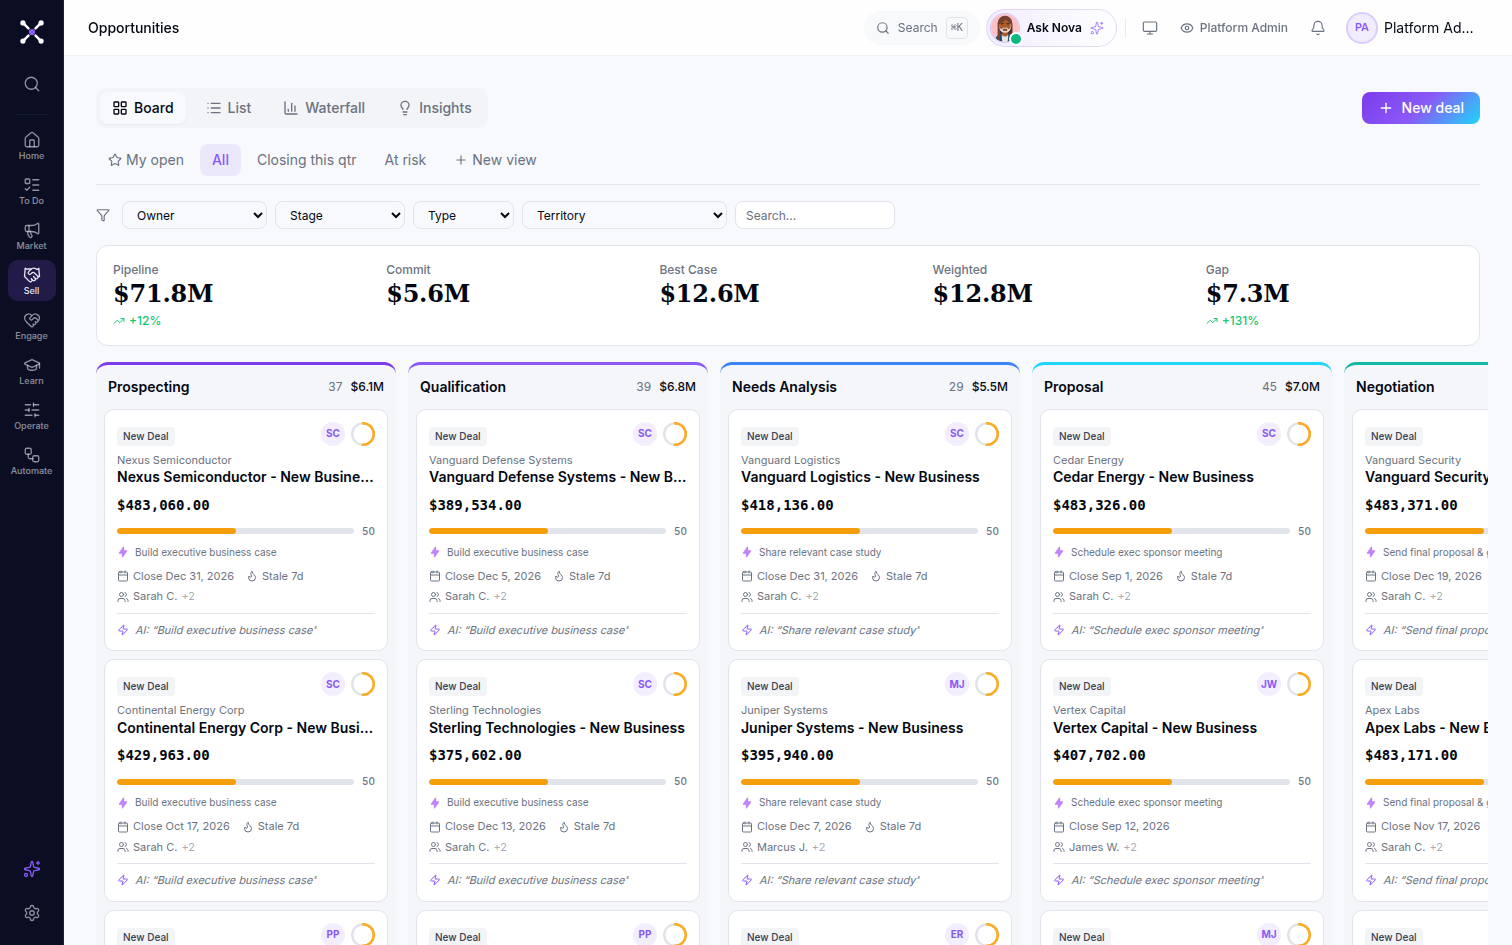Open the Ask Nova assistant
The image size is (1512, 945).
[1051, 28]
